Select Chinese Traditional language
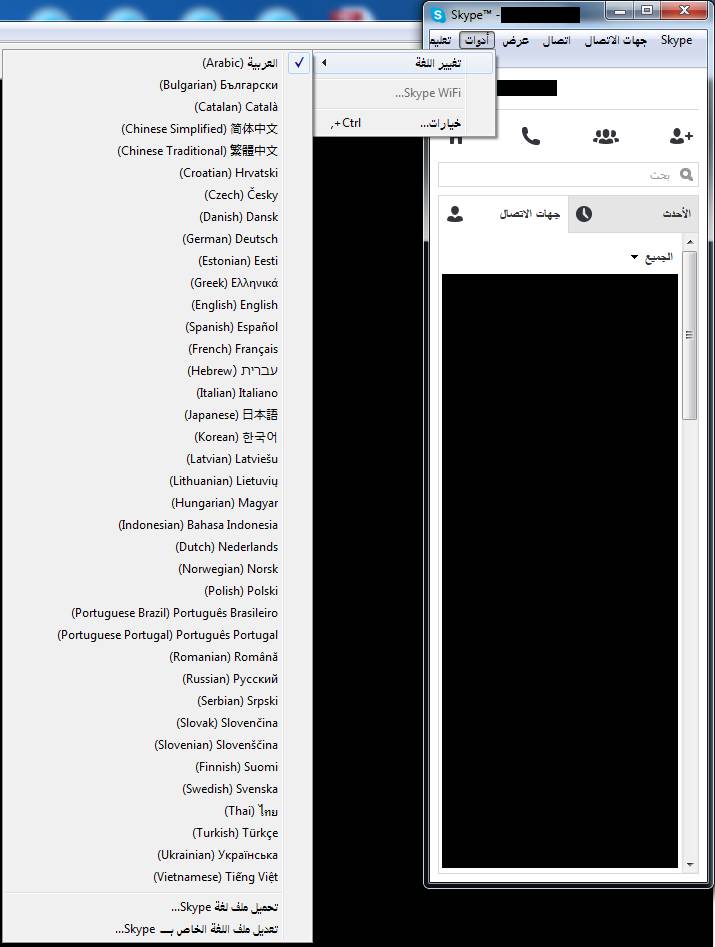This screenshot has height=947, width=715. click(x=157, y=151)
